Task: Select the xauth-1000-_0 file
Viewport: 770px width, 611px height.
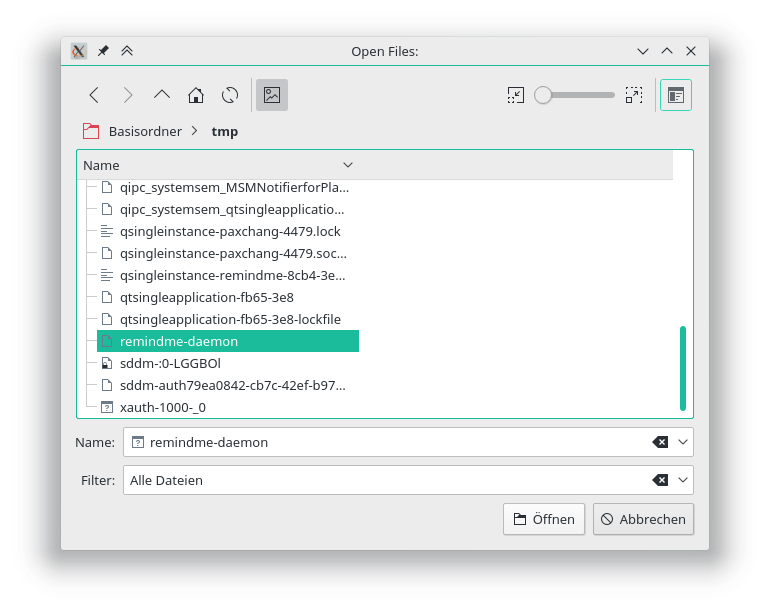Action: pyautogui.click(x=162, y=407)
